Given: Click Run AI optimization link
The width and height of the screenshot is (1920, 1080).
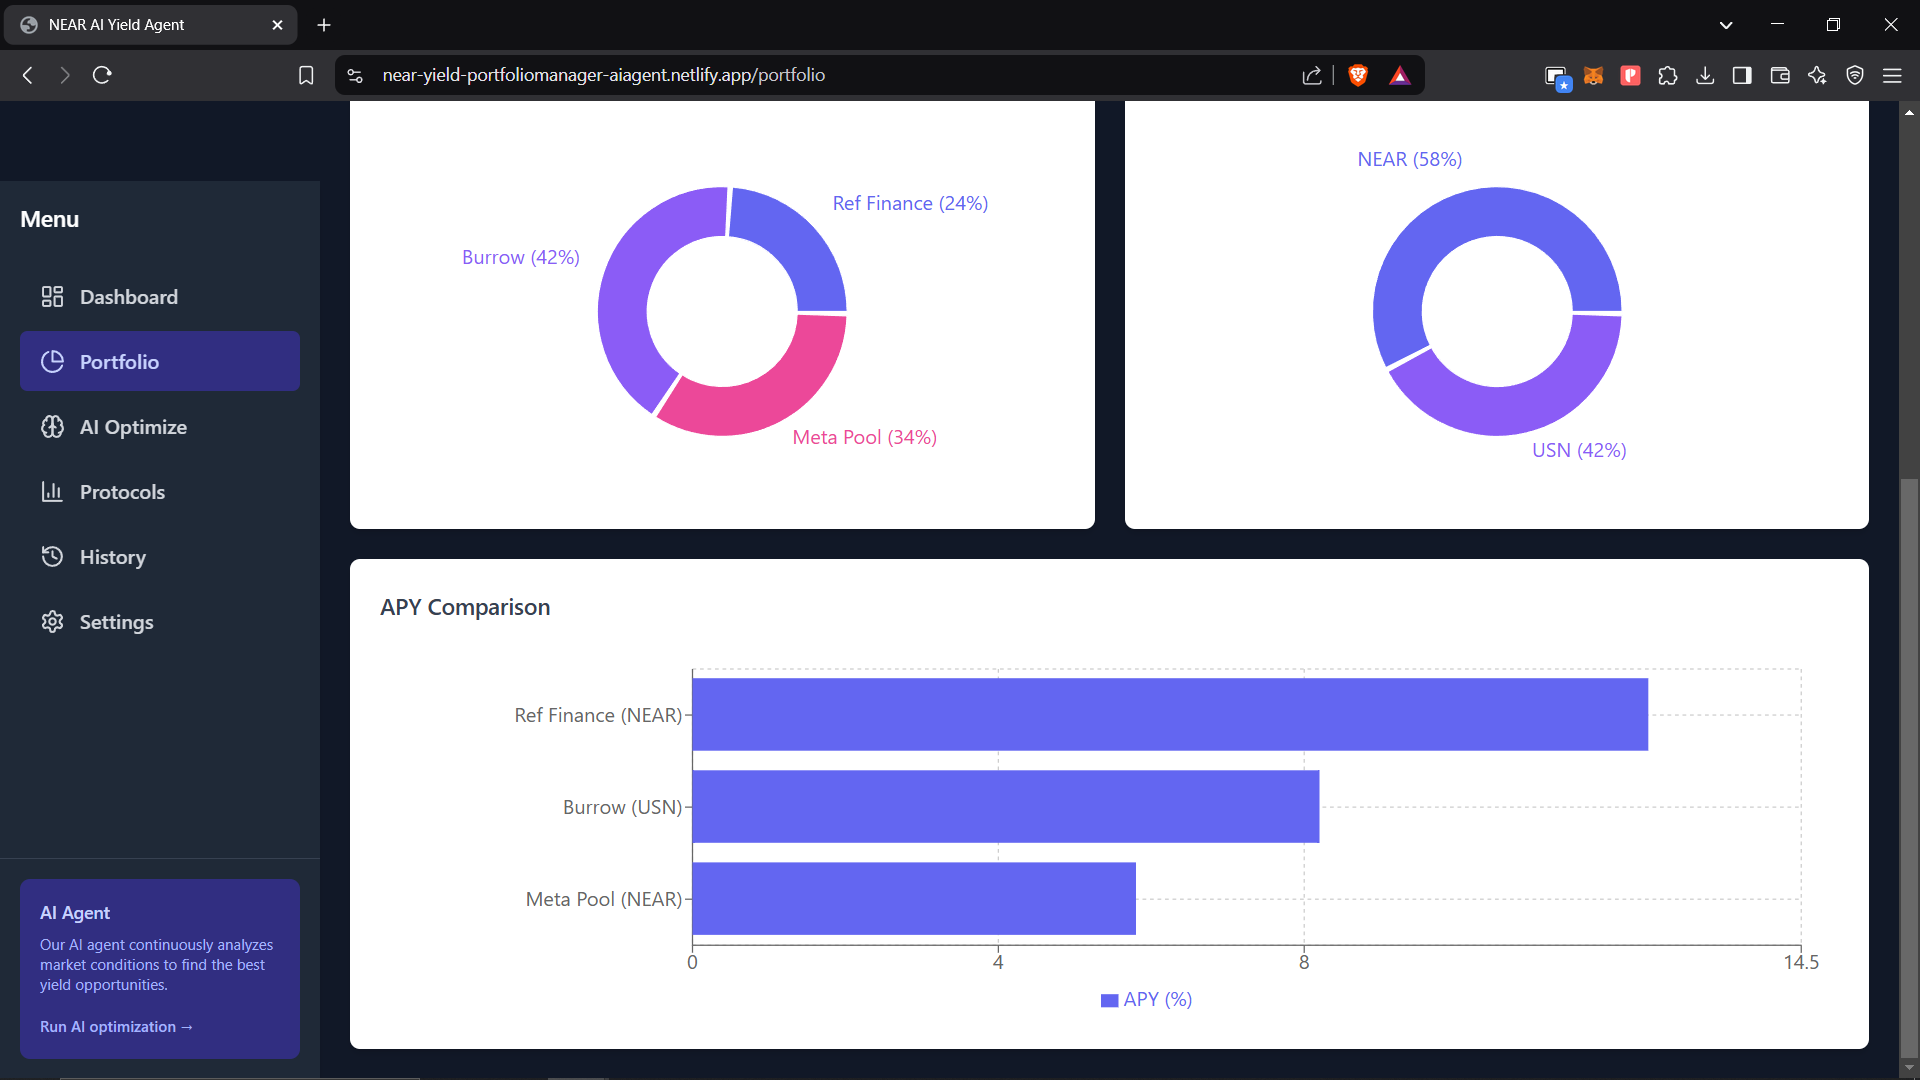Looking at the screenshot, I should click(x=116, y=1027).
